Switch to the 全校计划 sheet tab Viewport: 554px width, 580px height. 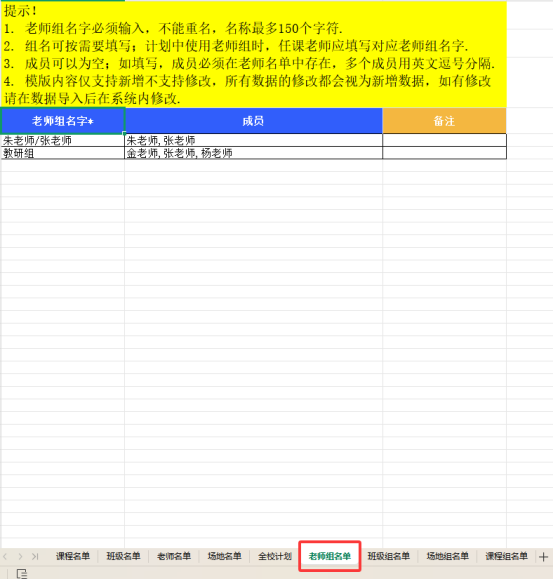275,556
